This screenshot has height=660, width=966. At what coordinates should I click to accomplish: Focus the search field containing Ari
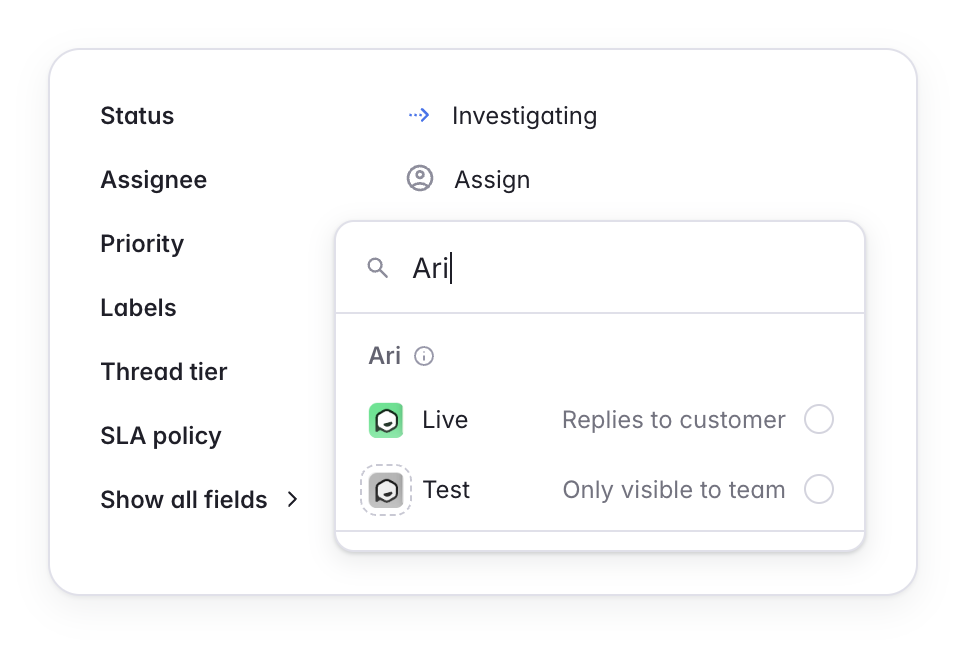click(600, 268)
